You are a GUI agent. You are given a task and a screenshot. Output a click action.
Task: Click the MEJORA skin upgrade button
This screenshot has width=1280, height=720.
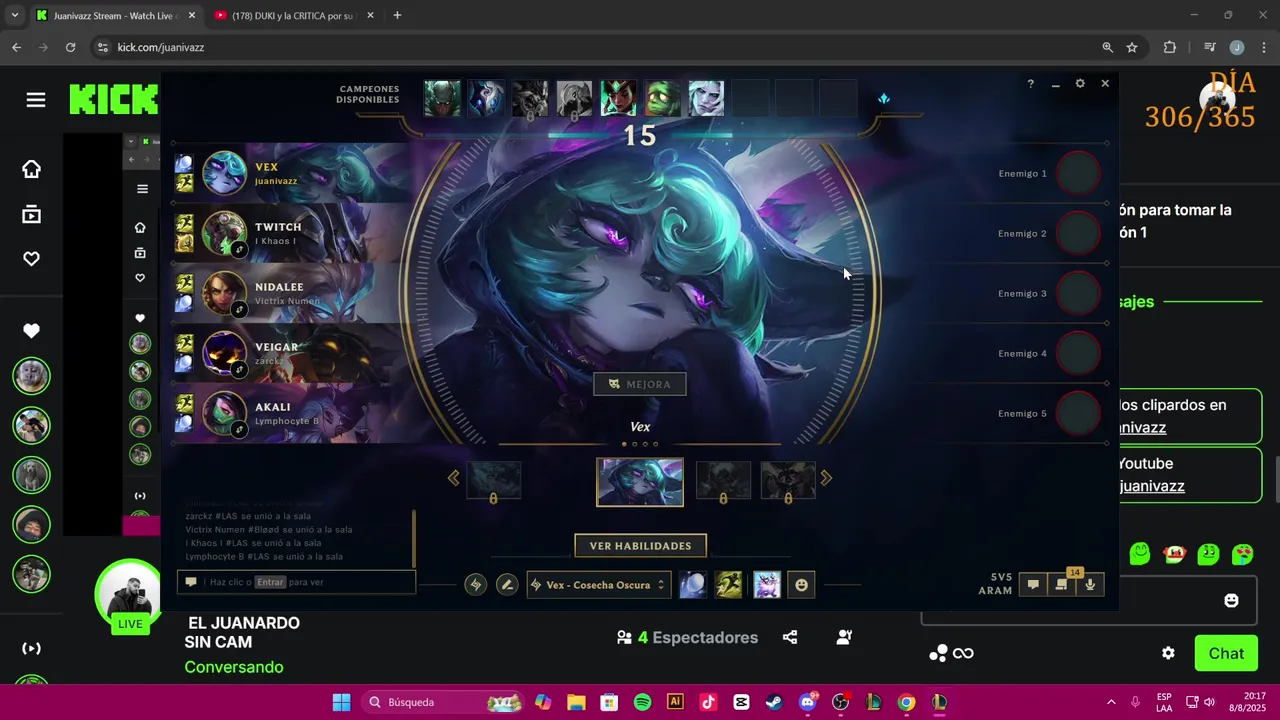[640, 384]
